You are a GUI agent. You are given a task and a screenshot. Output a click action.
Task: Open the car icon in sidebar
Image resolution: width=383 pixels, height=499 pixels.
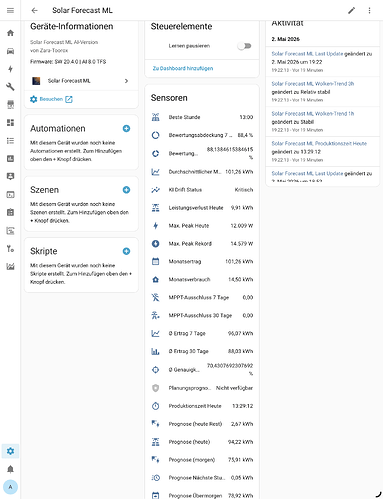pyautogui.click(x=10, y=51)
